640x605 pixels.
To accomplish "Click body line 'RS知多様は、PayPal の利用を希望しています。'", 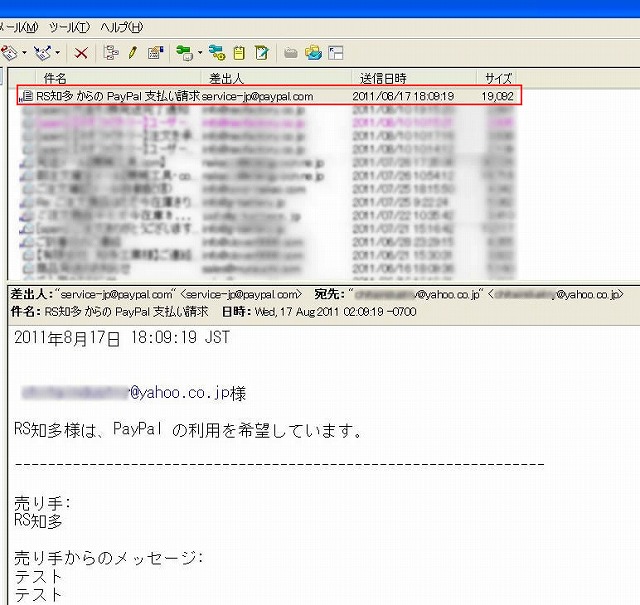I will tap(189, 430).
